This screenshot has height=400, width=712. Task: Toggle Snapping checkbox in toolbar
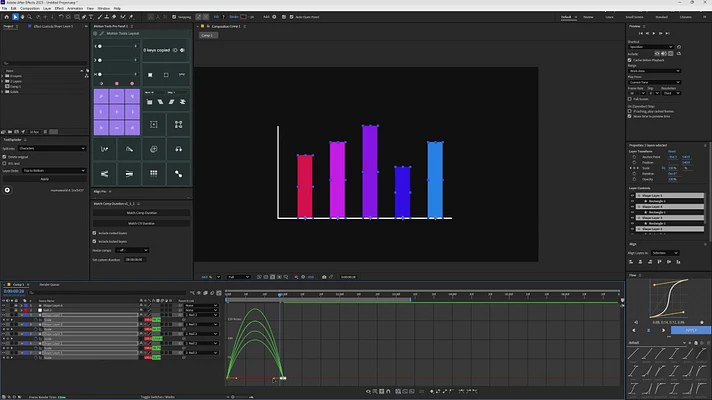[174, 17]
